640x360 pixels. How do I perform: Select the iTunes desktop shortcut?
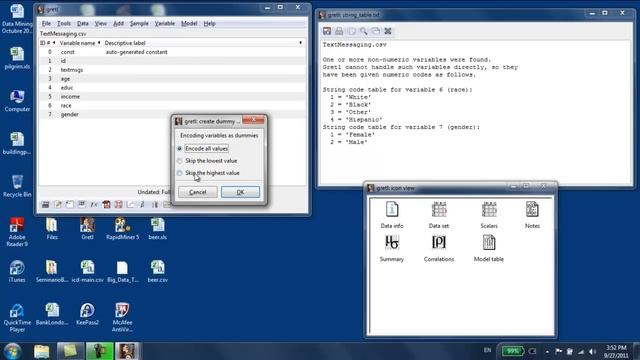(17, 271)
